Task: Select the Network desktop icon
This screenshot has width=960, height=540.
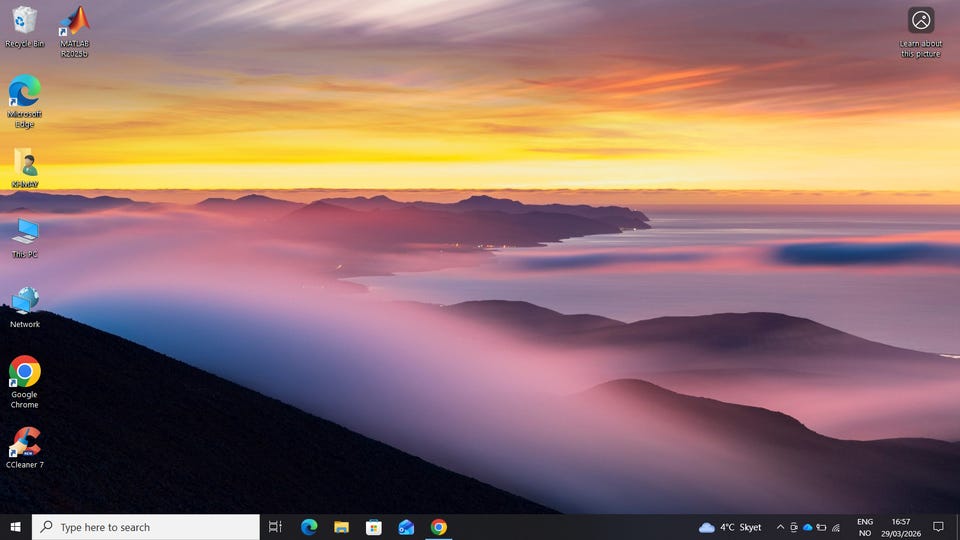Action: click(x=24, y=302)
